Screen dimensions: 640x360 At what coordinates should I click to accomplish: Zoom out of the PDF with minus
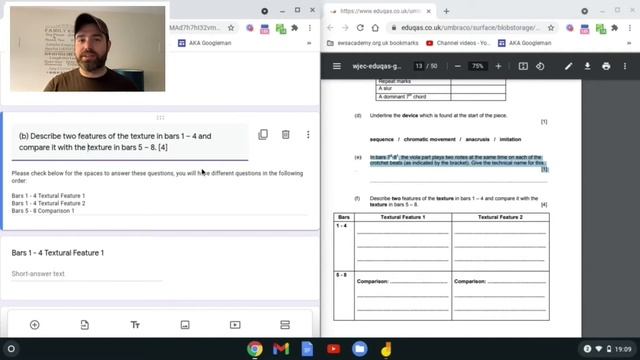point(458,66)
